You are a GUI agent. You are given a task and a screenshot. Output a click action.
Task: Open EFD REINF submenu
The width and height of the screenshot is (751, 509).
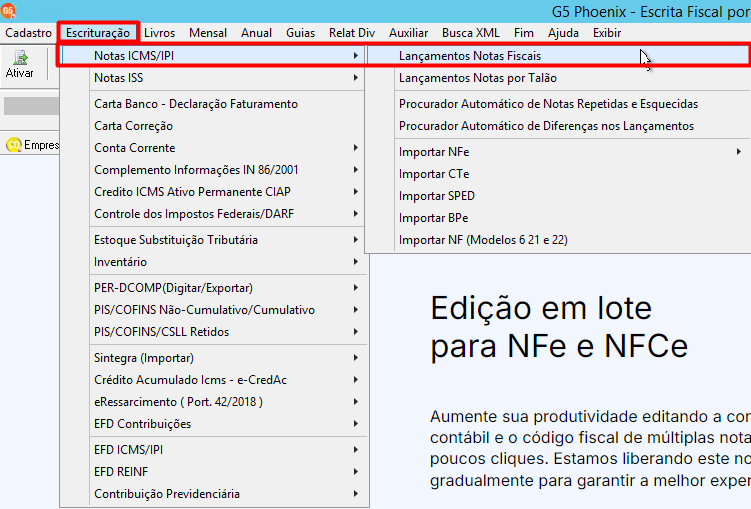[213, 472]
